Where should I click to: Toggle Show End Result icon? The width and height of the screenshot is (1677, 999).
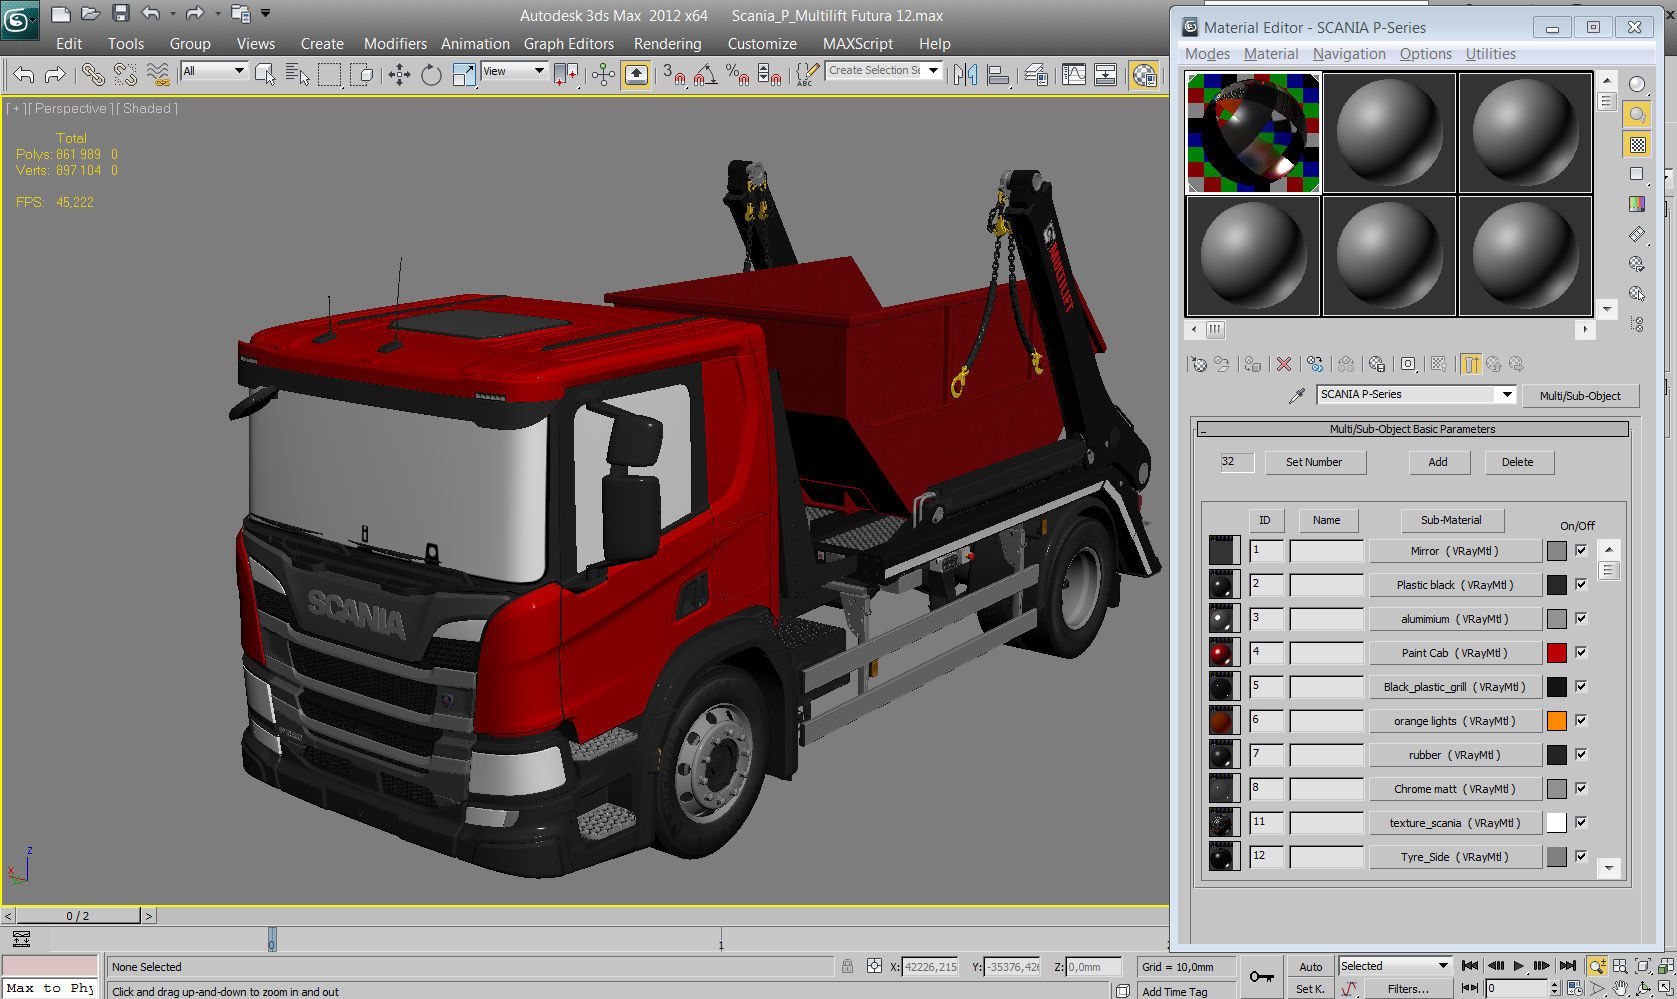click(x=1470, y=364)
